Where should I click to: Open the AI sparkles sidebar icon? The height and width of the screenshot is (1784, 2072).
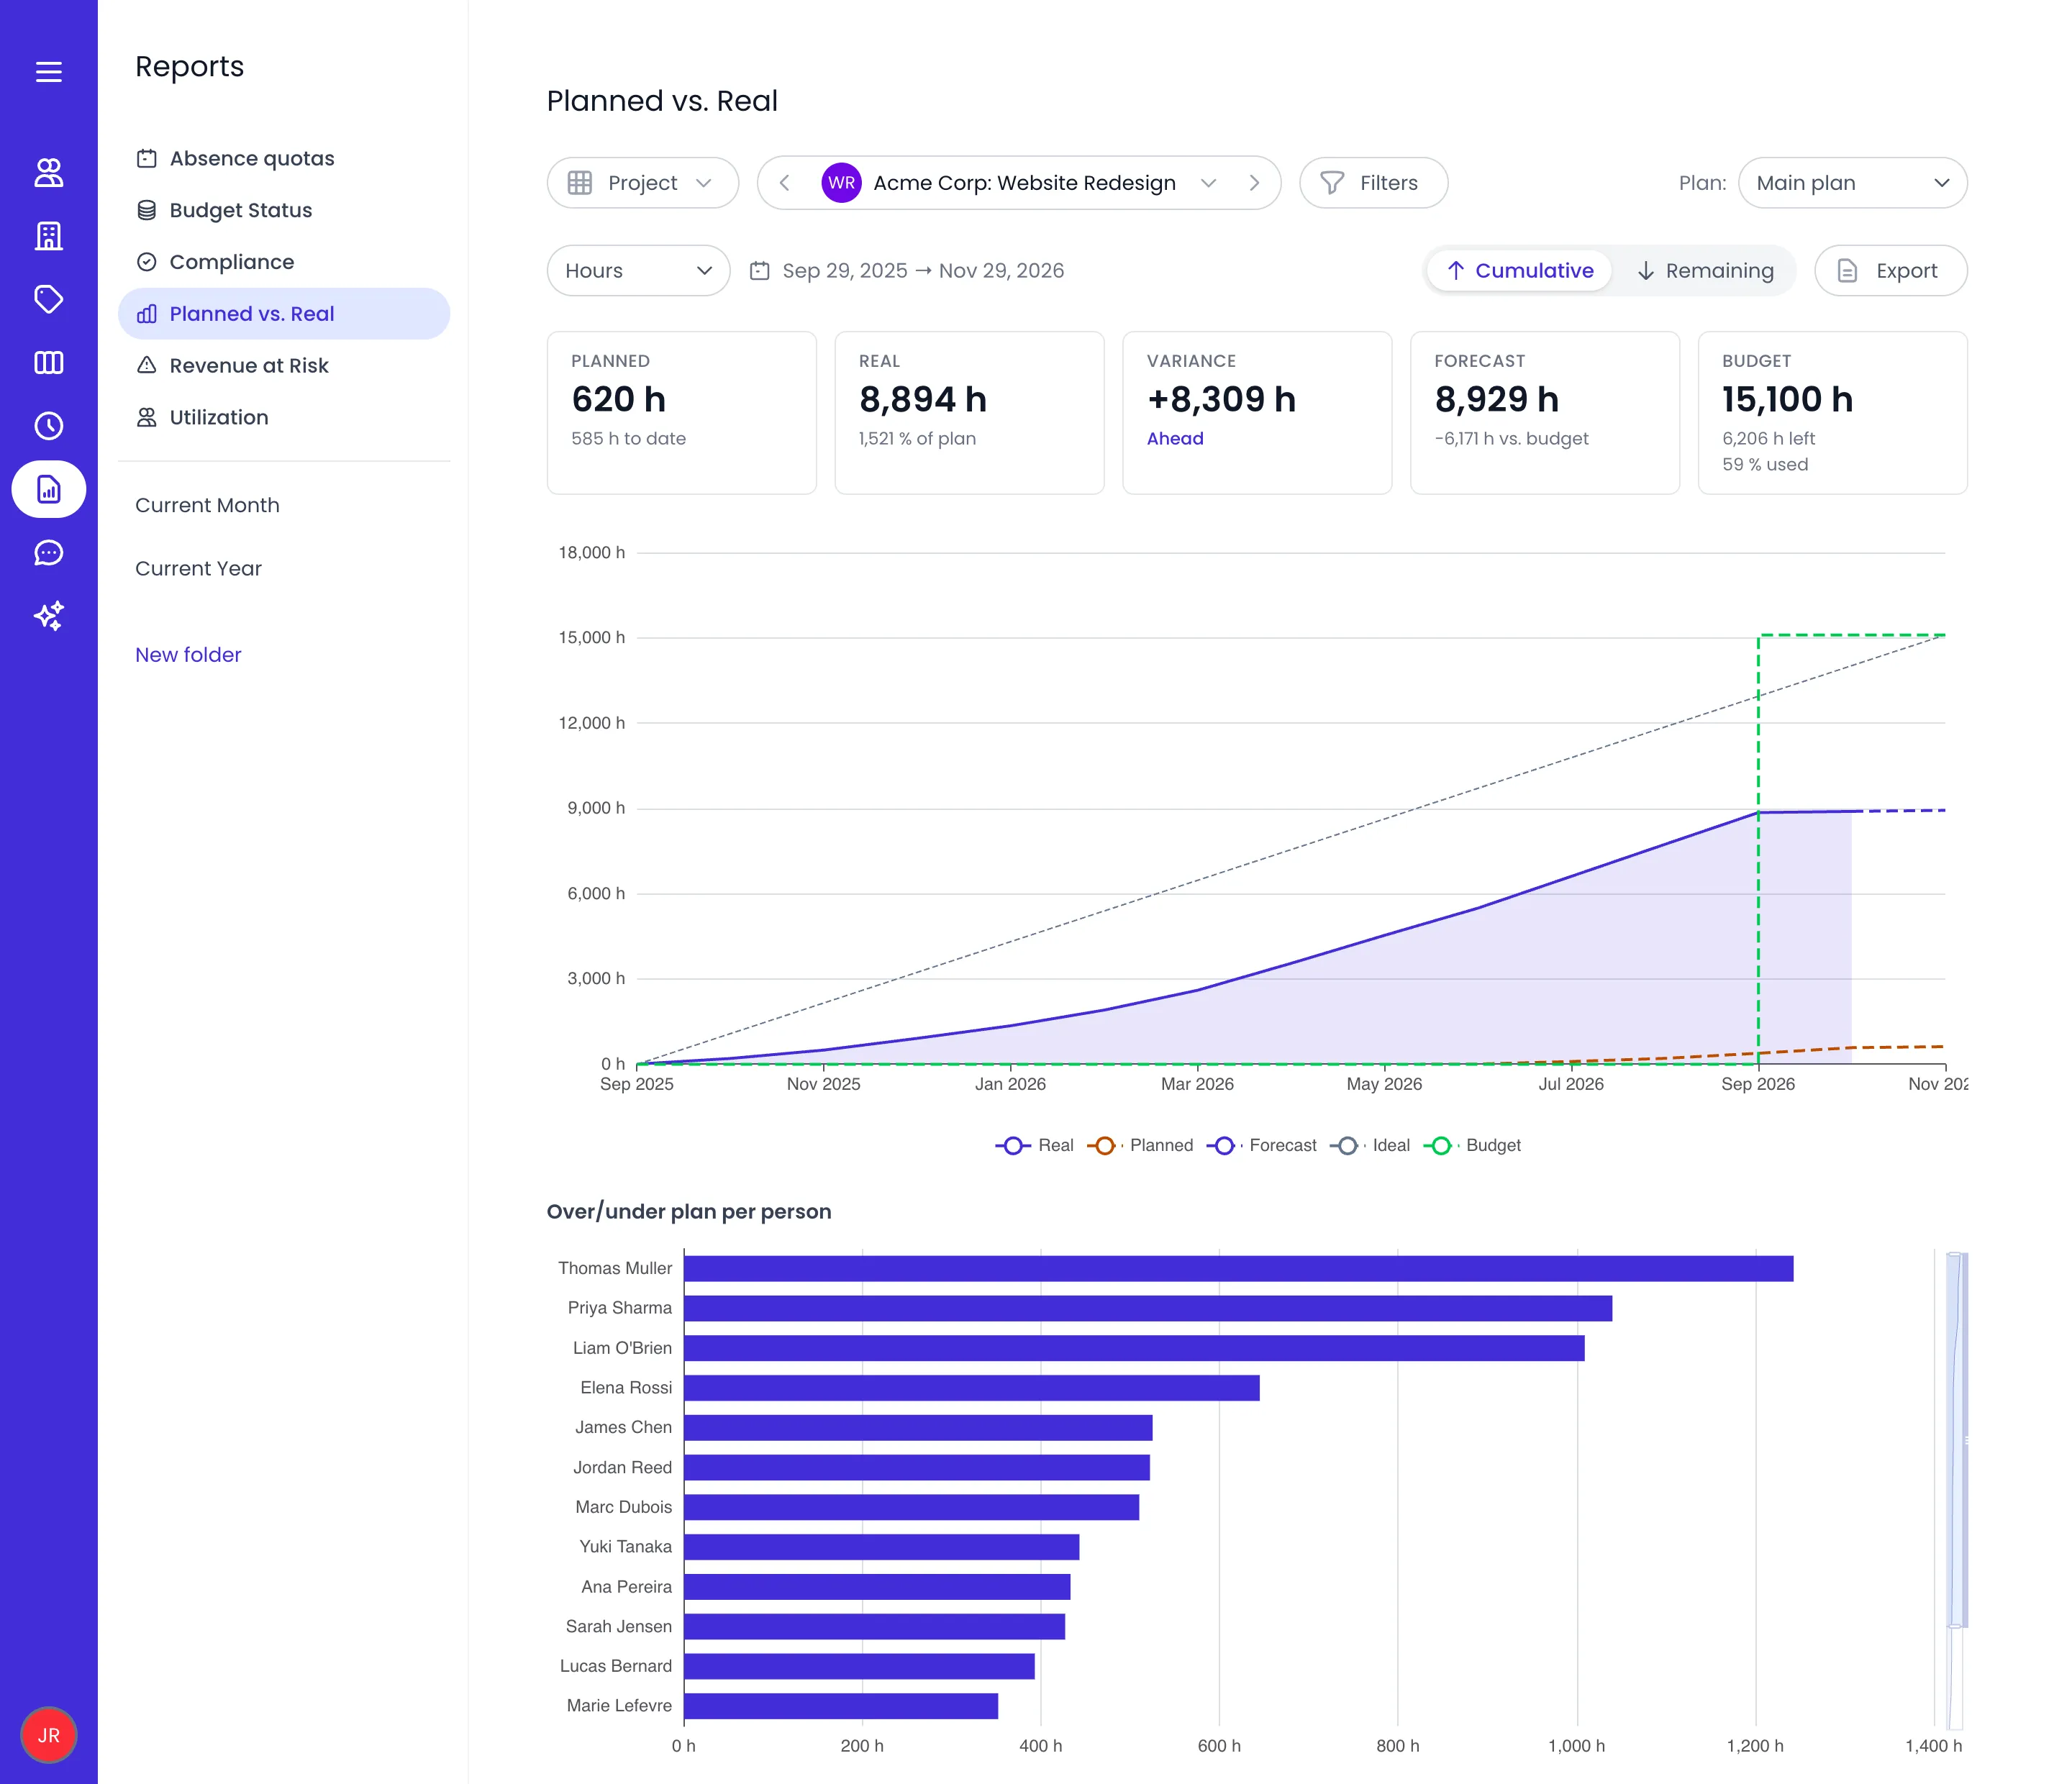[48, 616]
